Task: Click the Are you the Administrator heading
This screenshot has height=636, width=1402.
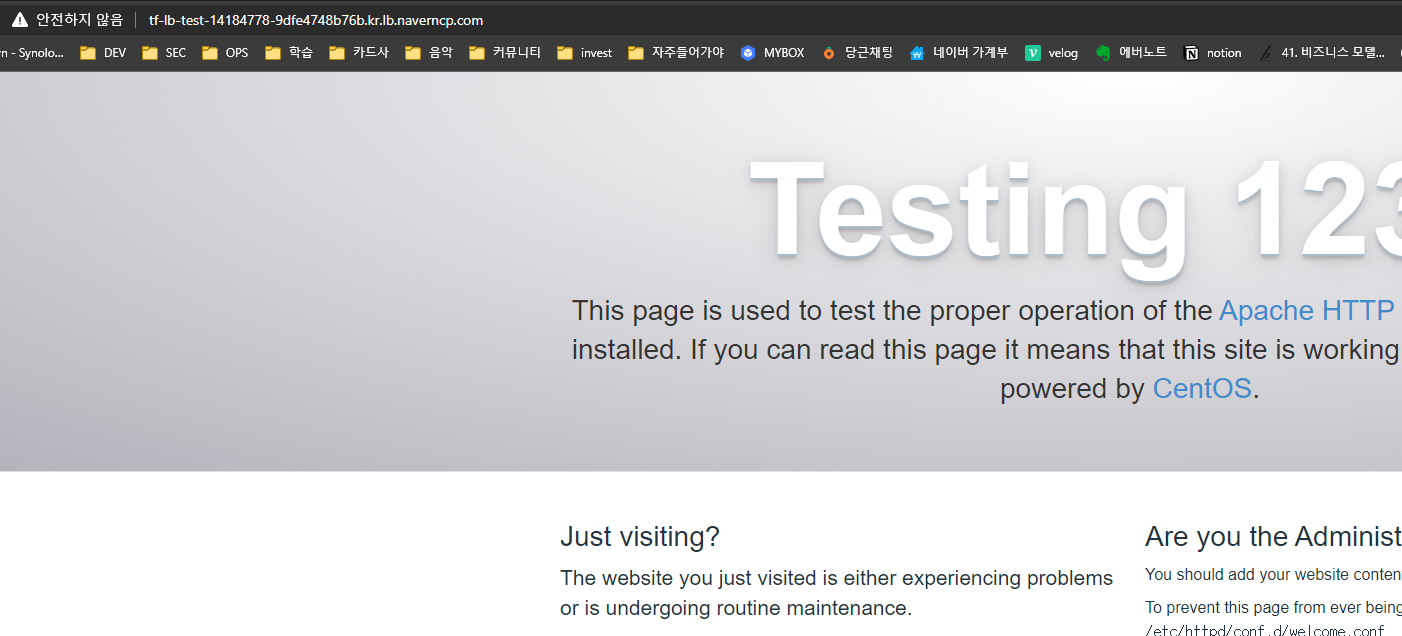Action: coord(1273,537)
